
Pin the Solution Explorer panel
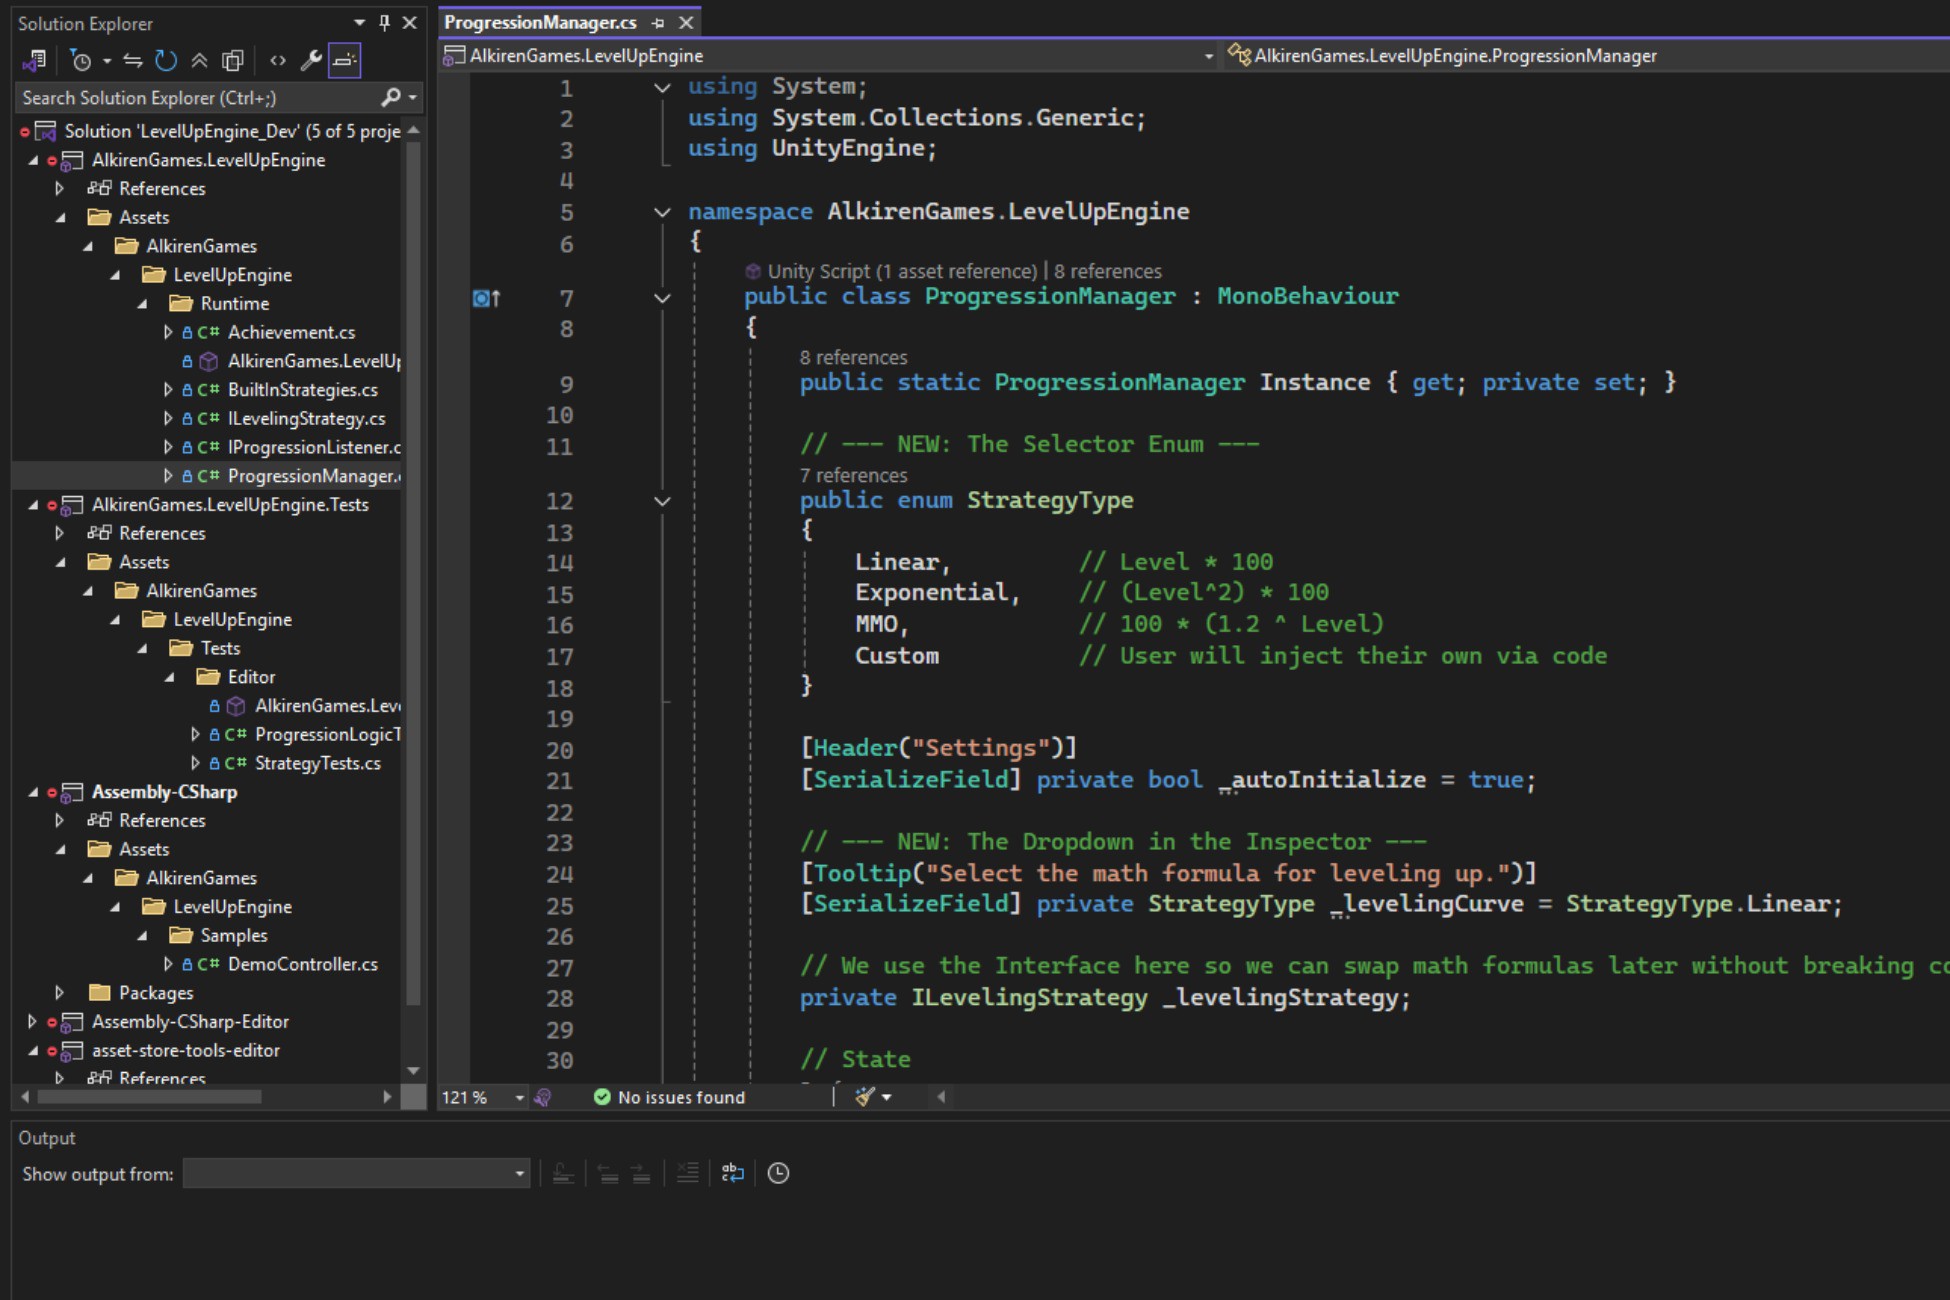[x=382, y=22]
